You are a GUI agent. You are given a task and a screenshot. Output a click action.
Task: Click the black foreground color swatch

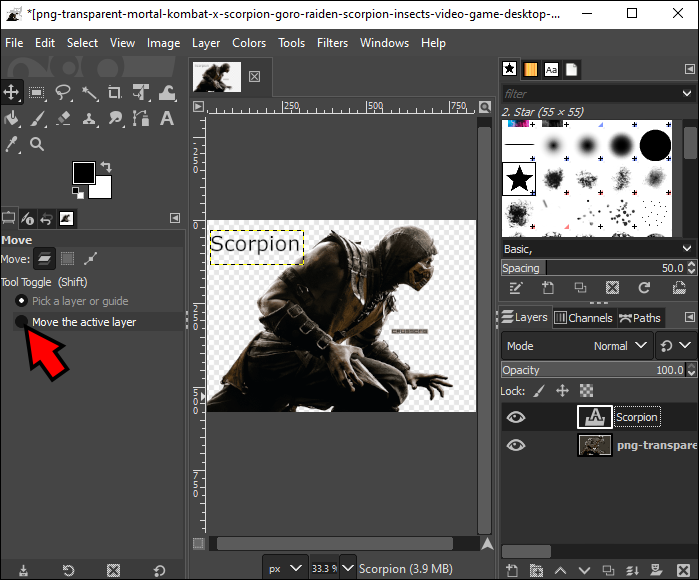[84, 173]
